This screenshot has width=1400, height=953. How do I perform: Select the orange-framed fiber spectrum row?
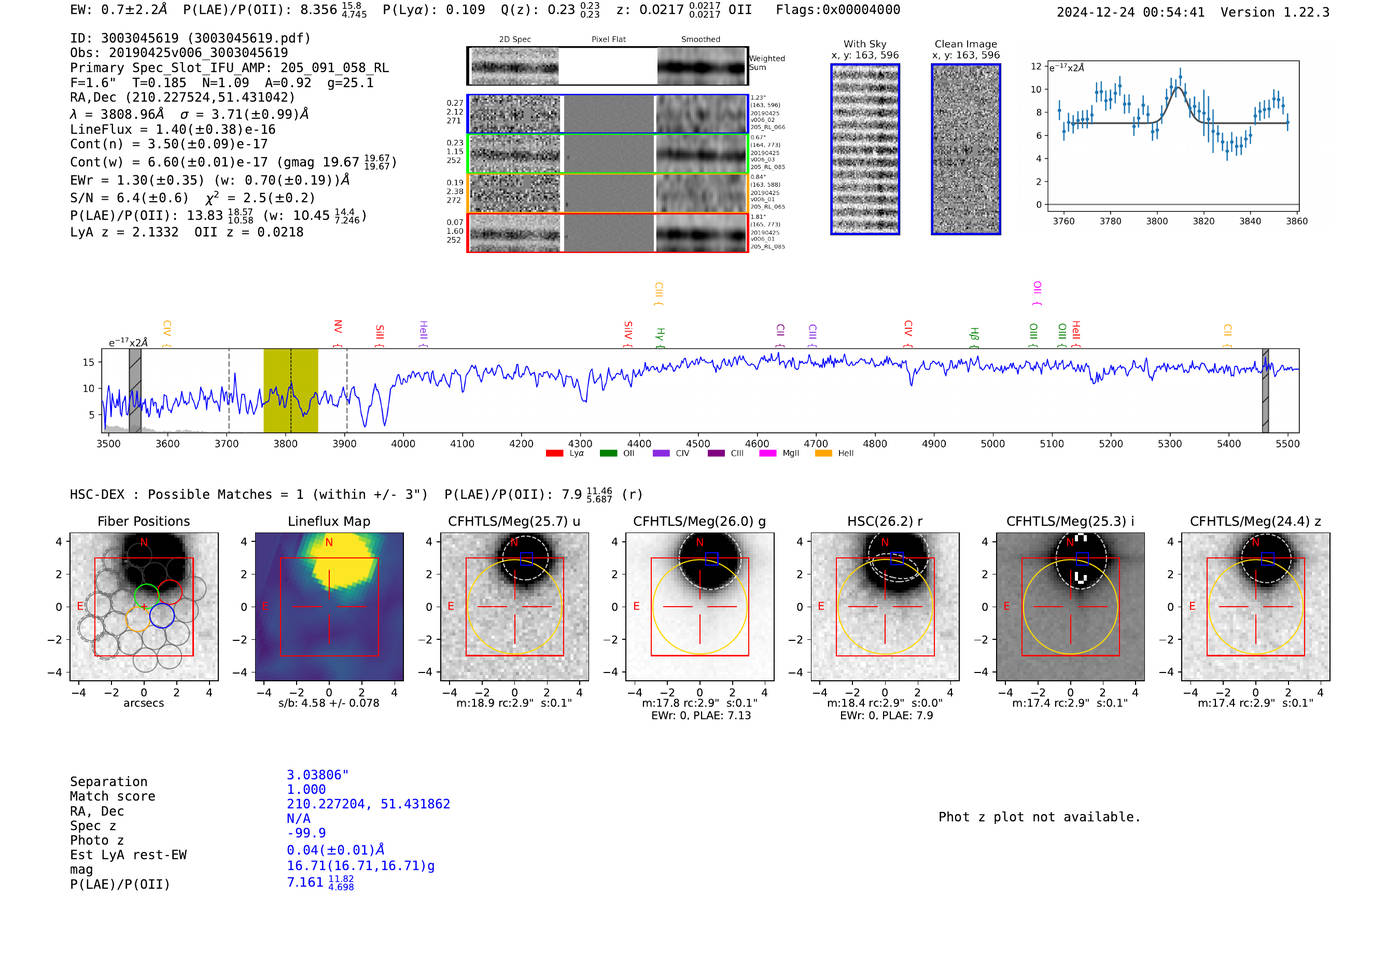608,193
